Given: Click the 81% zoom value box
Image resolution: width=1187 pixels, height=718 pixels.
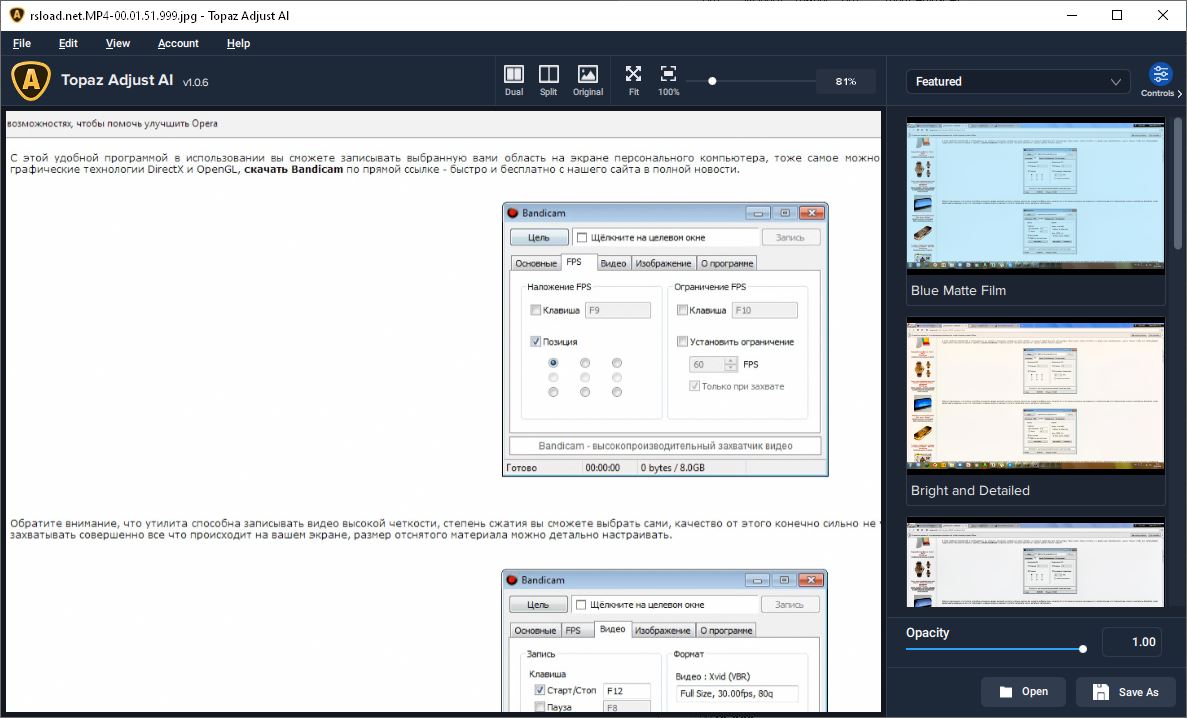Looking at the screenshot, I should [x=846, y=81].
